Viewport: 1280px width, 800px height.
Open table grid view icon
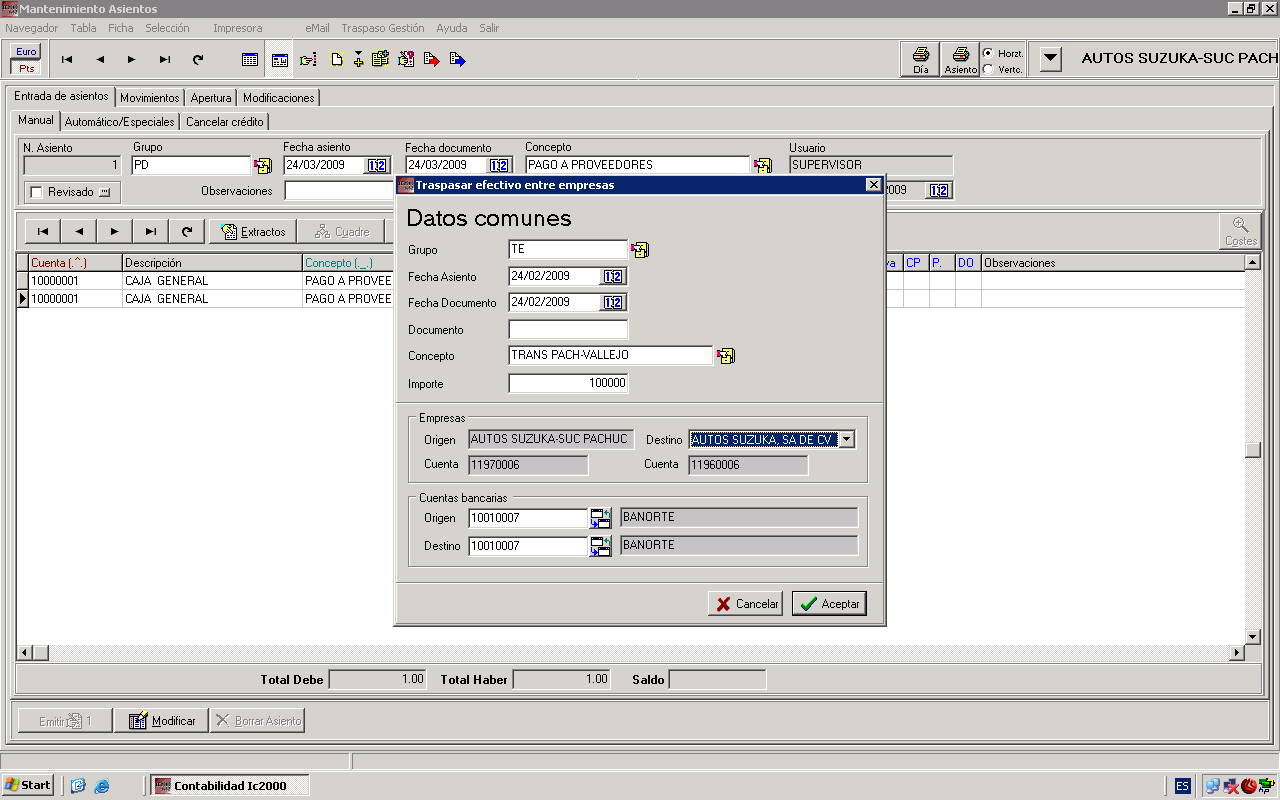pos(250,60)
